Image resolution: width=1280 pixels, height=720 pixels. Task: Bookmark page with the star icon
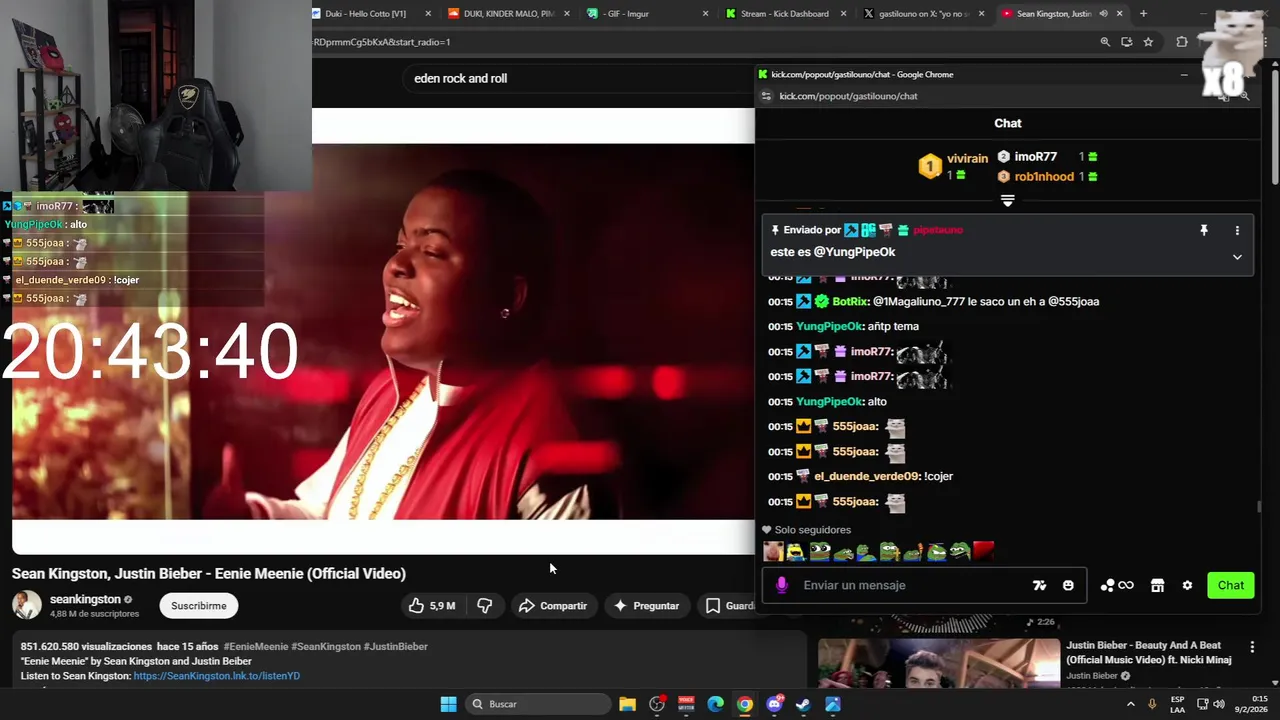coord(1148,42)
